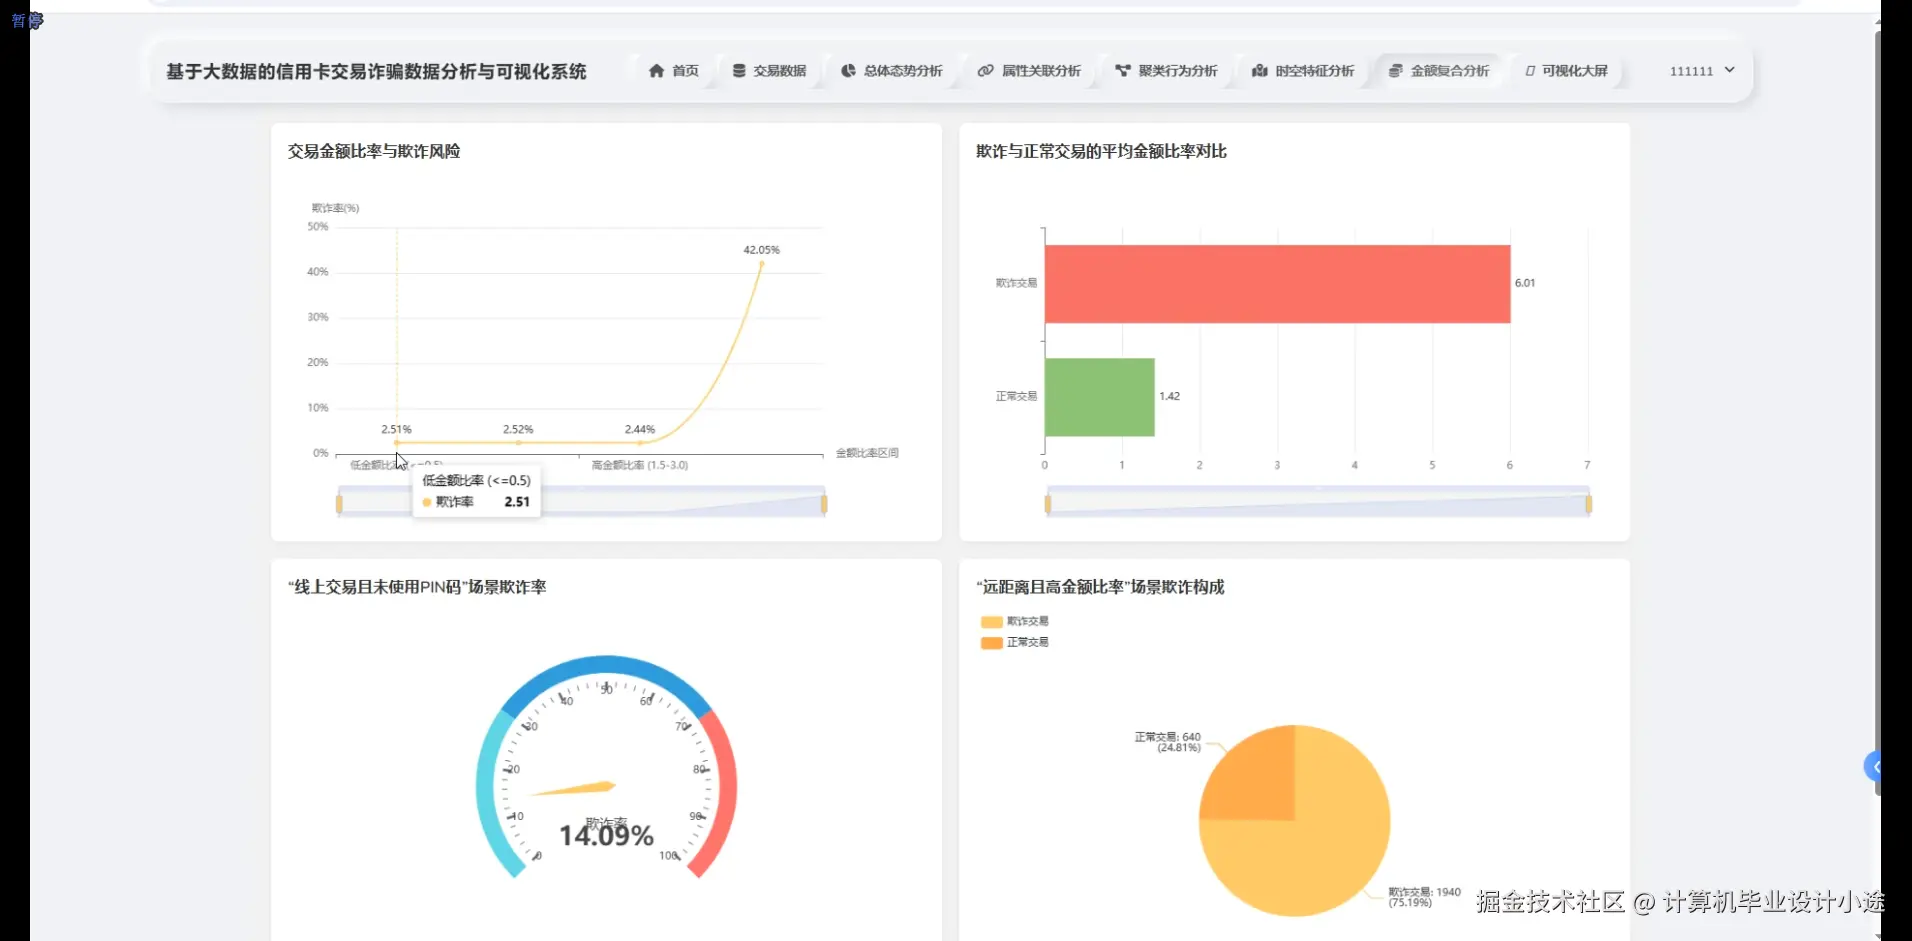Click the 正常交易: 640 pie label
1912x941 pixels.
click(x=1167, y=742)
